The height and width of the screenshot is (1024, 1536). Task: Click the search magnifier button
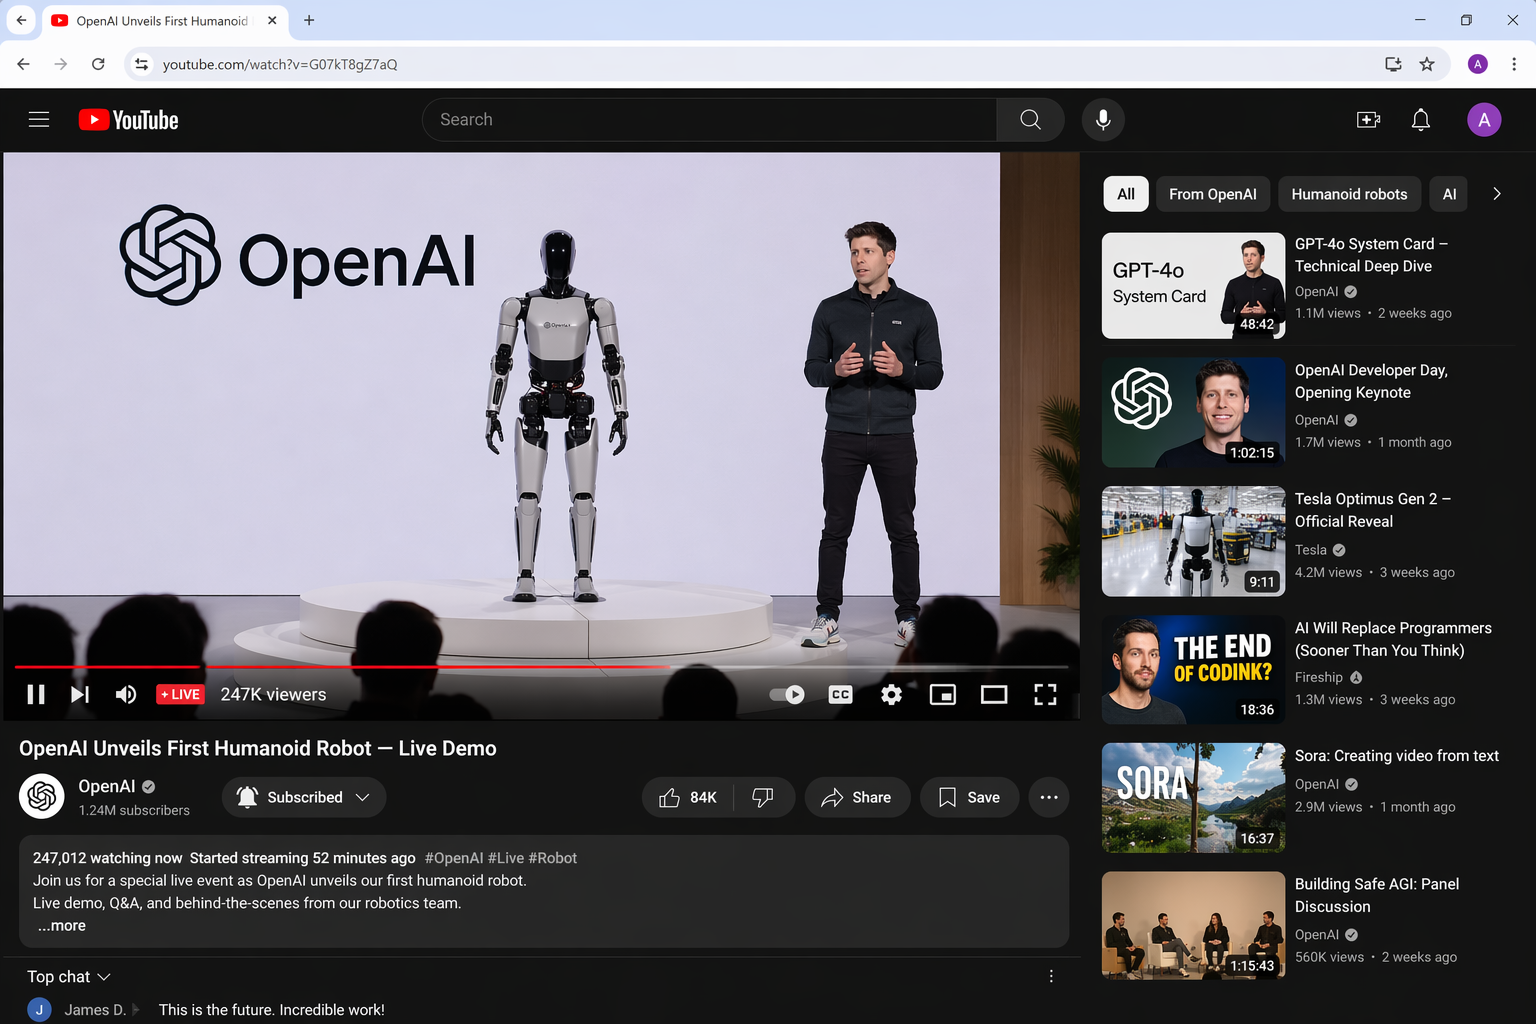coord(1030,120)
